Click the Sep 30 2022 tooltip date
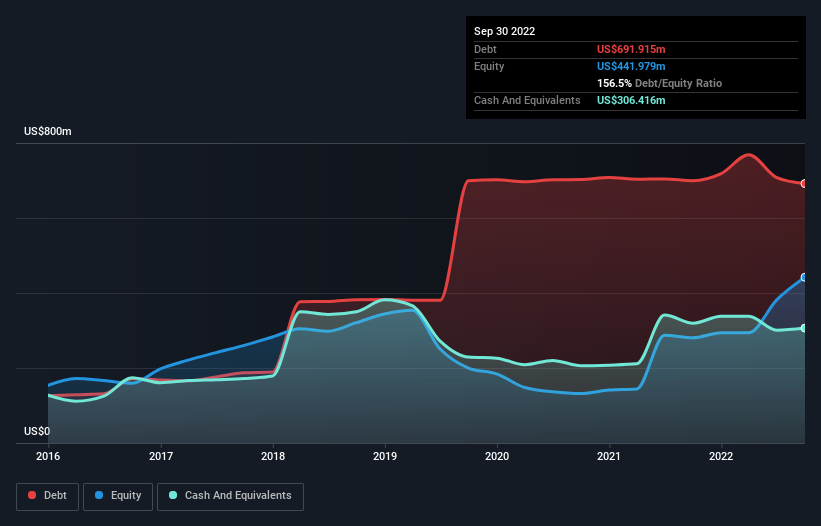This screenshot has width=821, height=526. point(505,31)
